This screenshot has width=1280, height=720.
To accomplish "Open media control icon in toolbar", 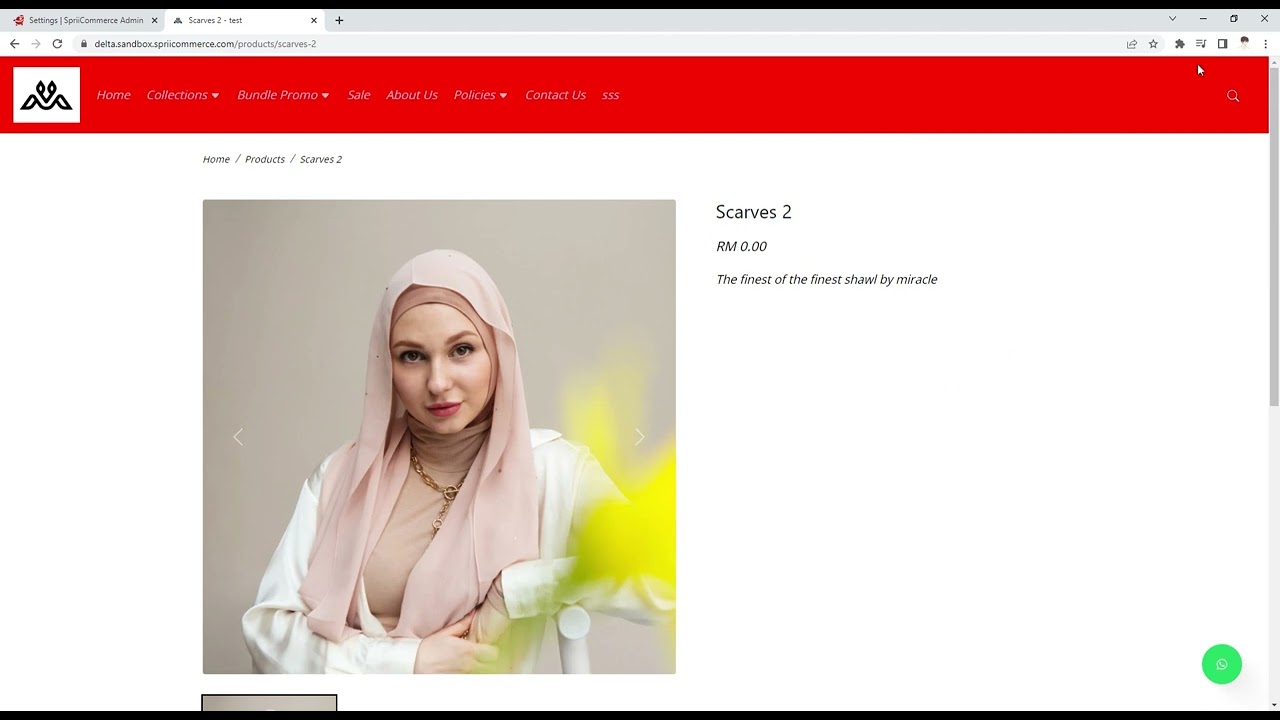I will pos(1201,44).
